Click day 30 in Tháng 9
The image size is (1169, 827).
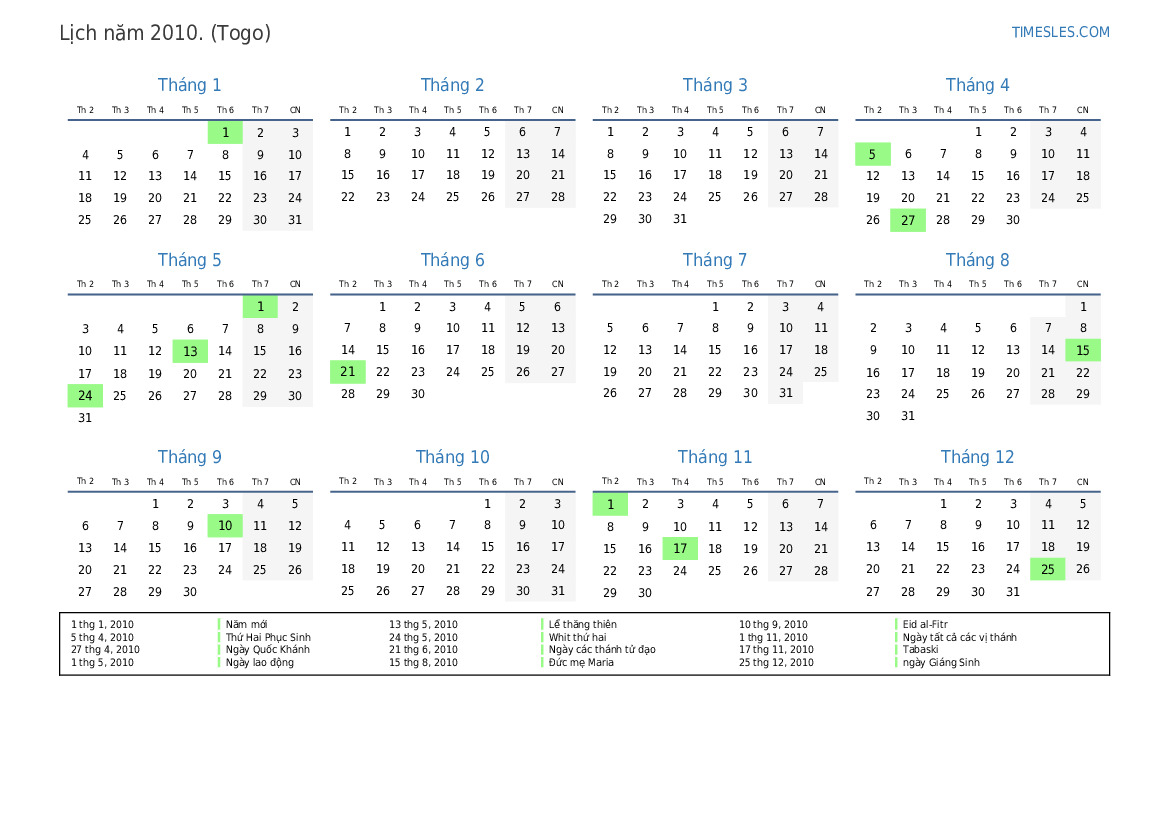point(190,591)
